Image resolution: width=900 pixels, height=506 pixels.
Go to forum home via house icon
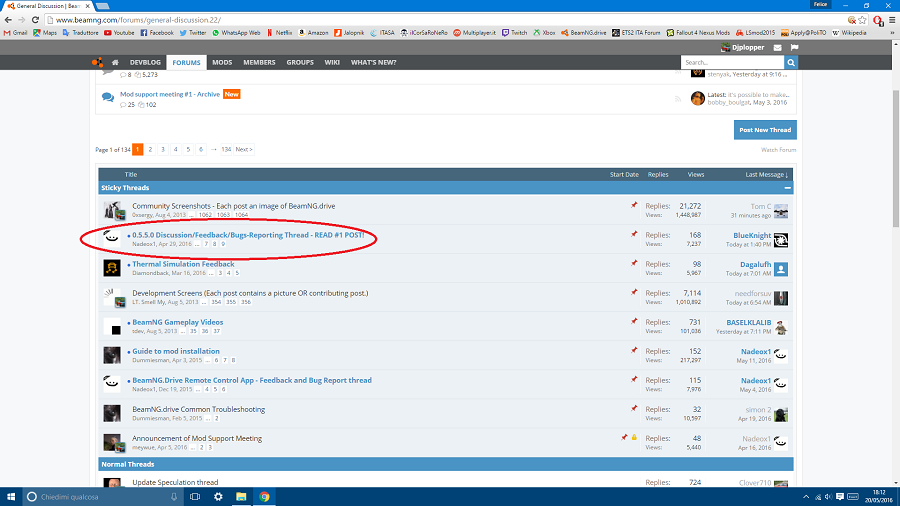tap(115, 62)
